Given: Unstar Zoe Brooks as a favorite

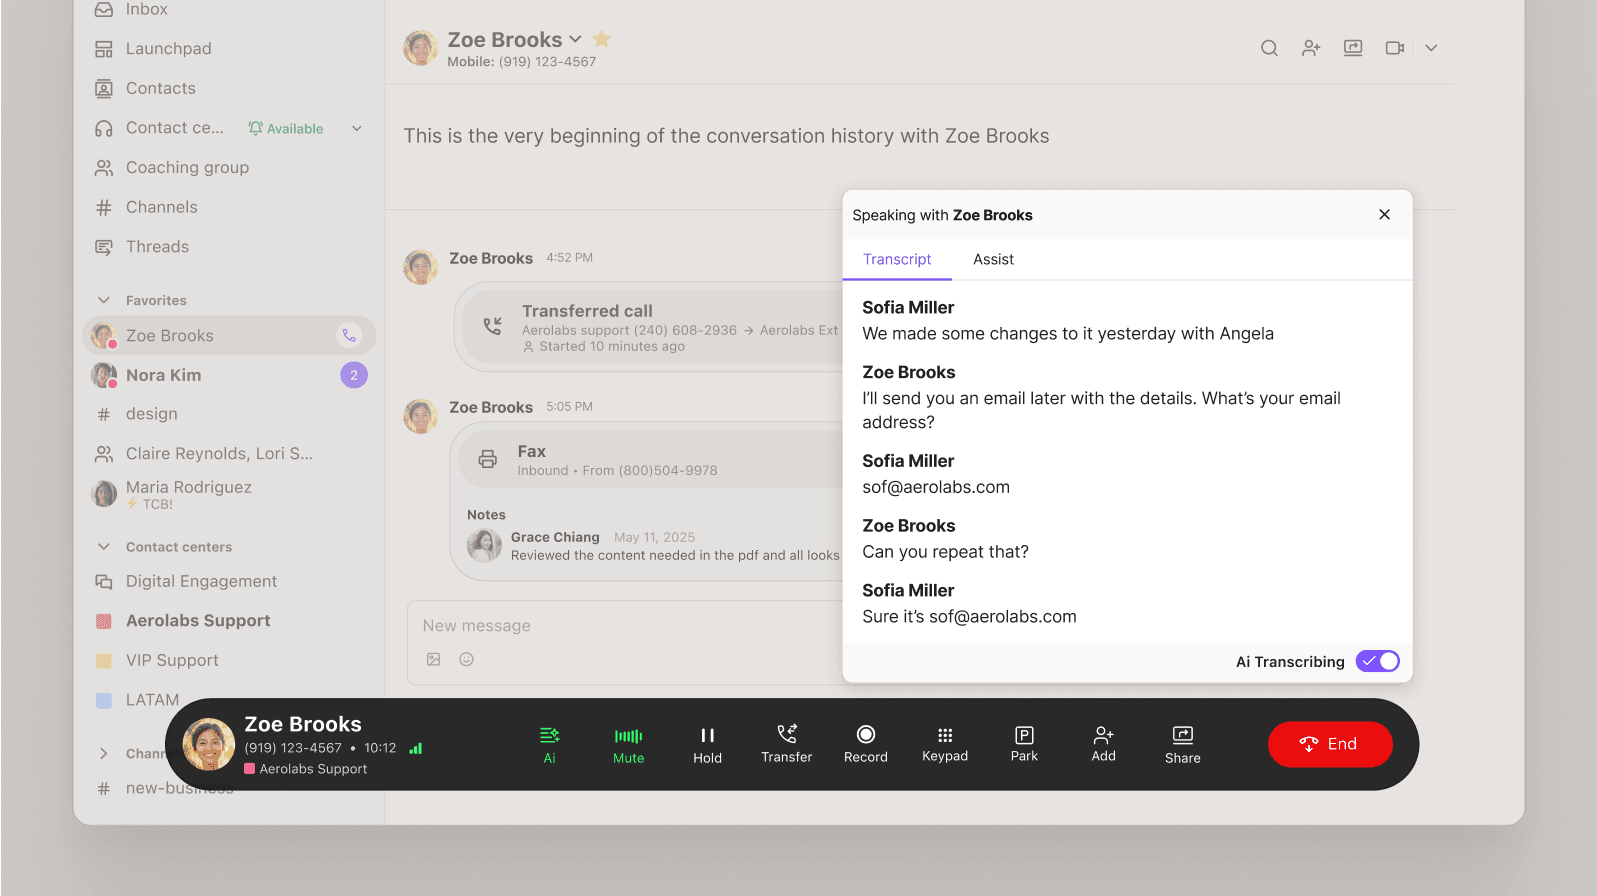Looking at the screenshot, I should [602, 39].
